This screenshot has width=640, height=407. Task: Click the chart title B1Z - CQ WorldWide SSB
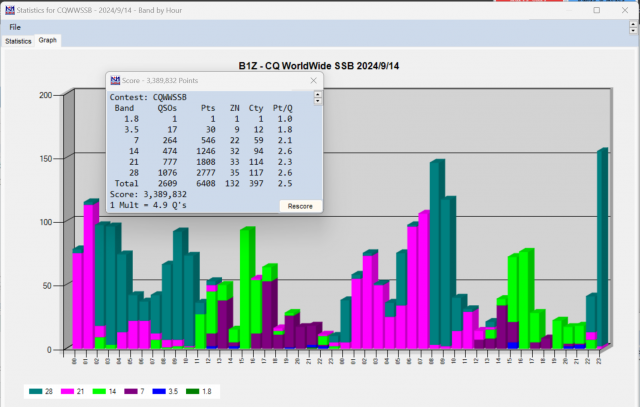pyautogui.click(x=319, y=66)
